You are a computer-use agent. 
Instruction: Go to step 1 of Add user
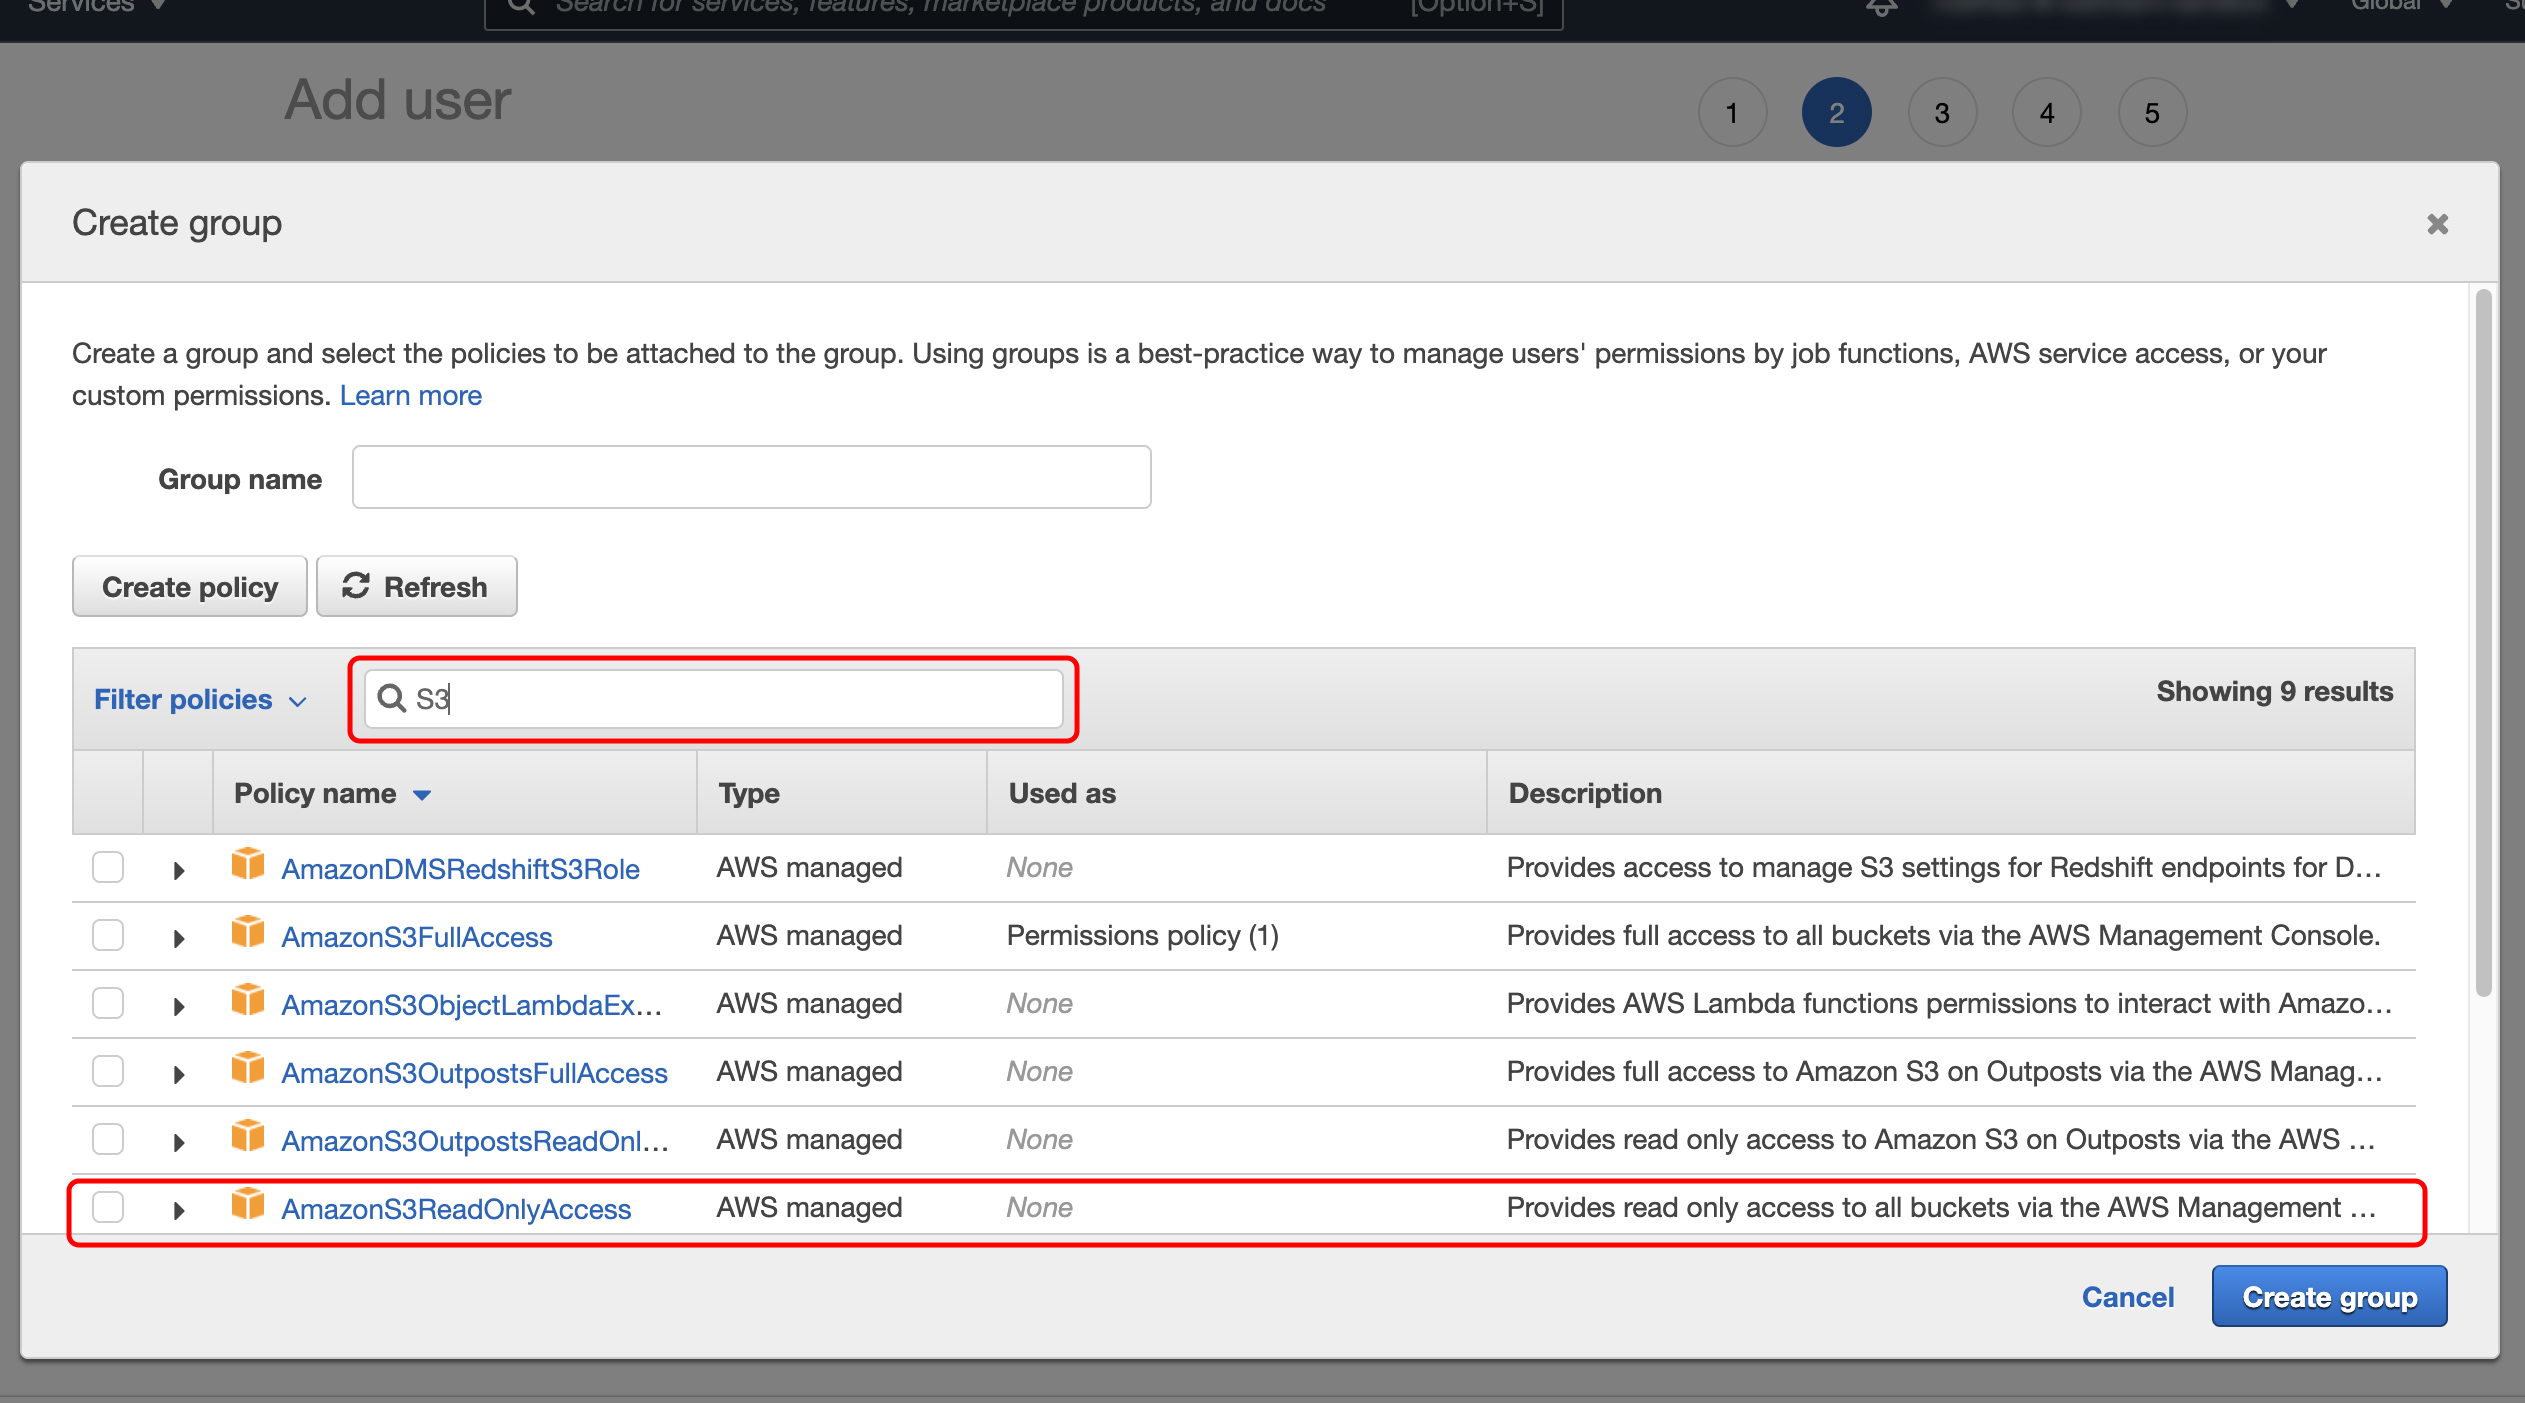1732,112
